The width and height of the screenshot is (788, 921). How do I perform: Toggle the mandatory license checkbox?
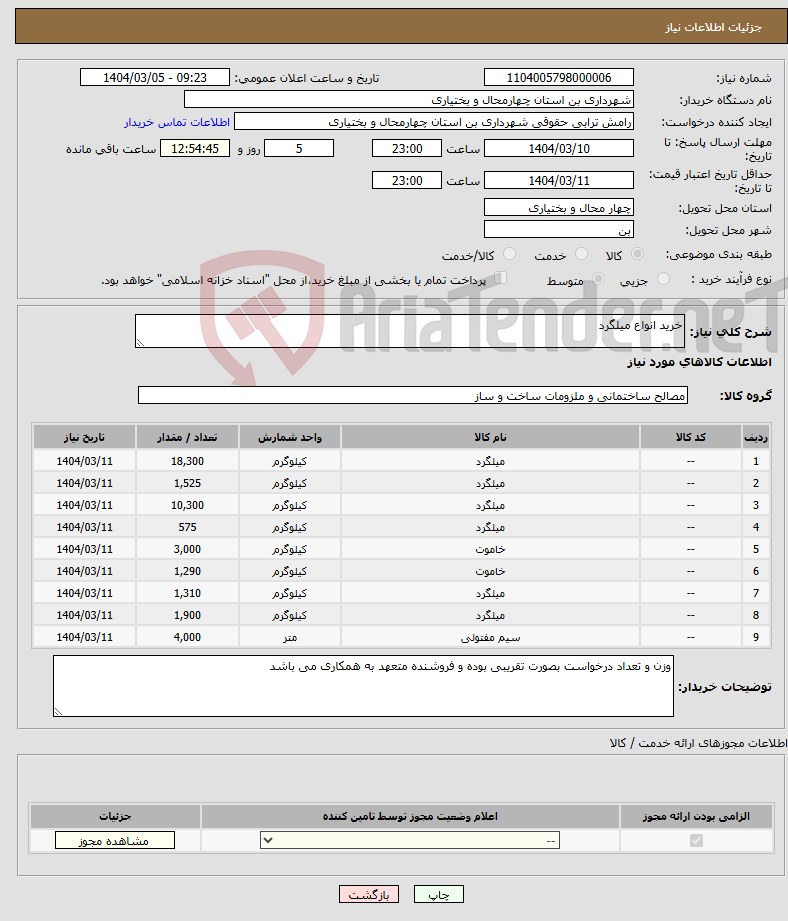[696, 841]
